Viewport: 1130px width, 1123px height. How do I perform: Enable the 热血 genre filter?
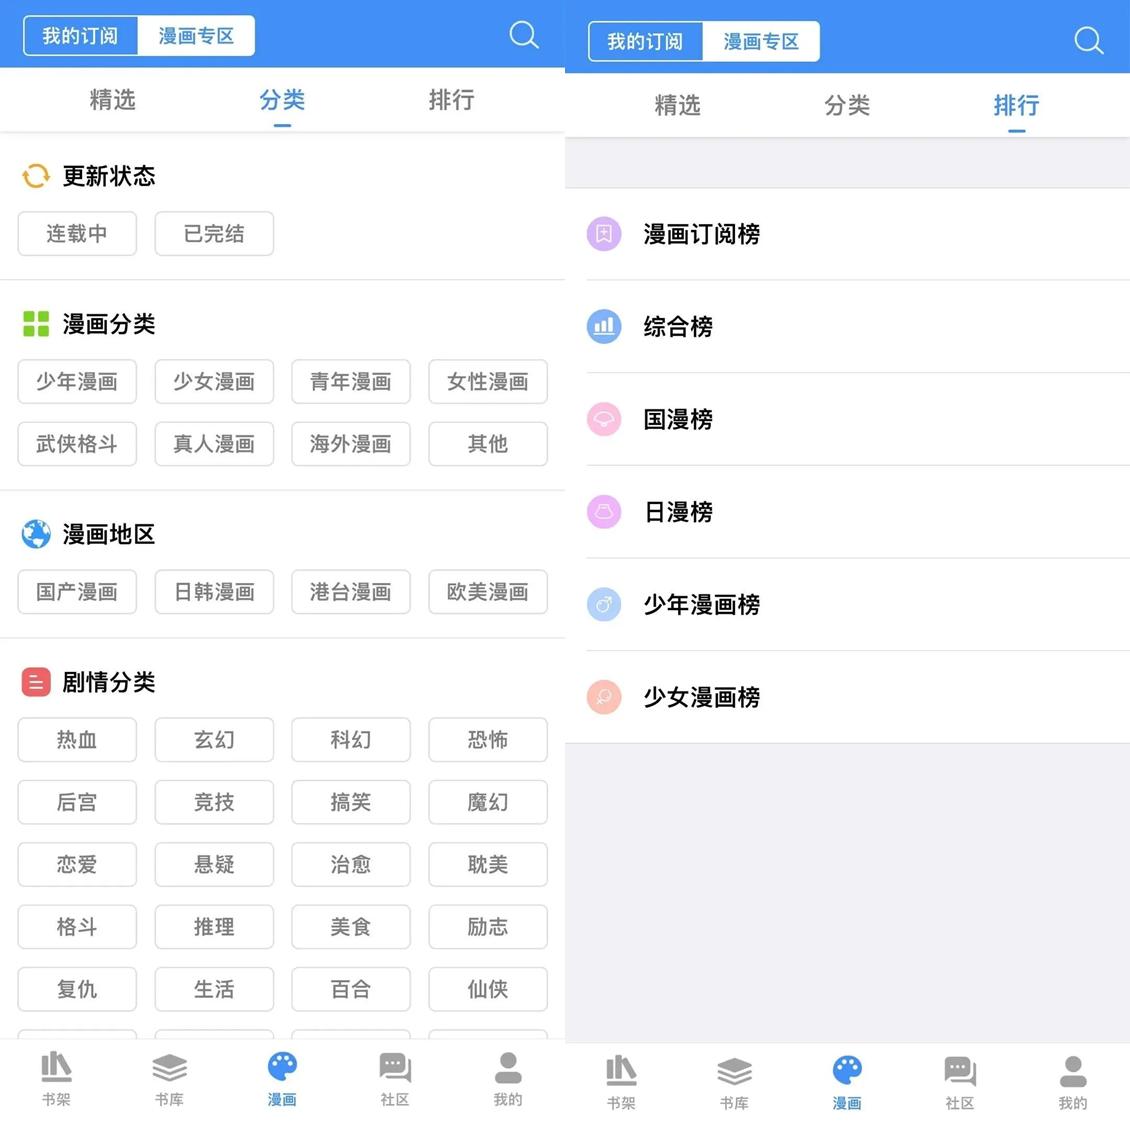(x=77, y=740)
